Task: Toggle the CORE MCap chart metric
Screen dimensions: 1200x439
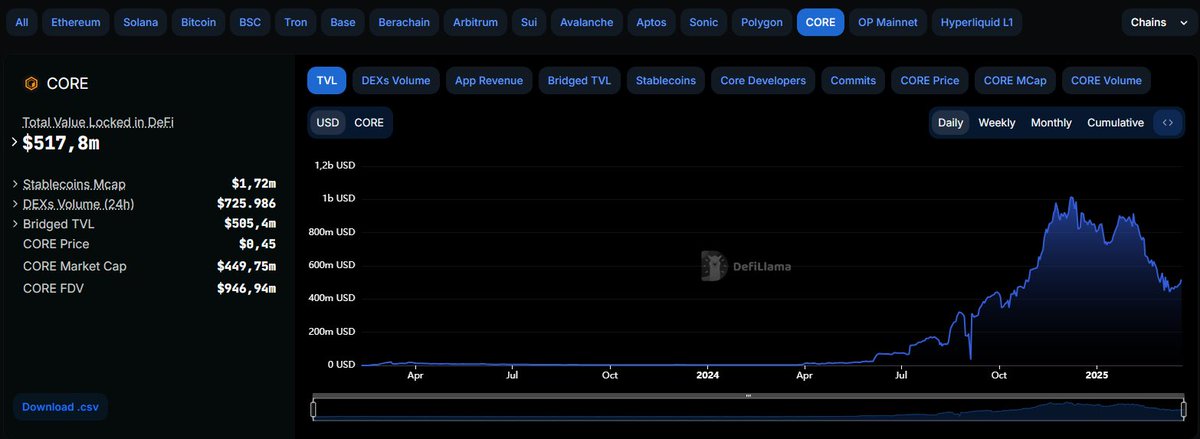Action: pos(1015,81)
